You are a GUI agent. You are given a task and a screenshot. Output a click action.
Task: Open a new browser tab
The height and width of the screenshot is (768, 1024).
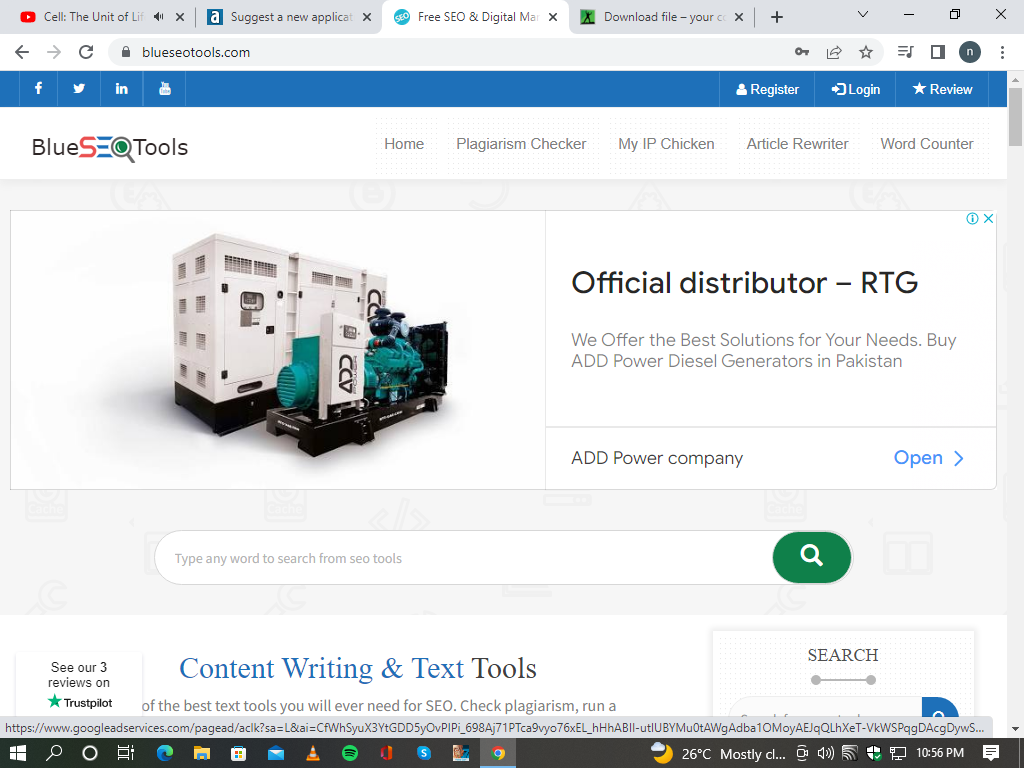776,17
